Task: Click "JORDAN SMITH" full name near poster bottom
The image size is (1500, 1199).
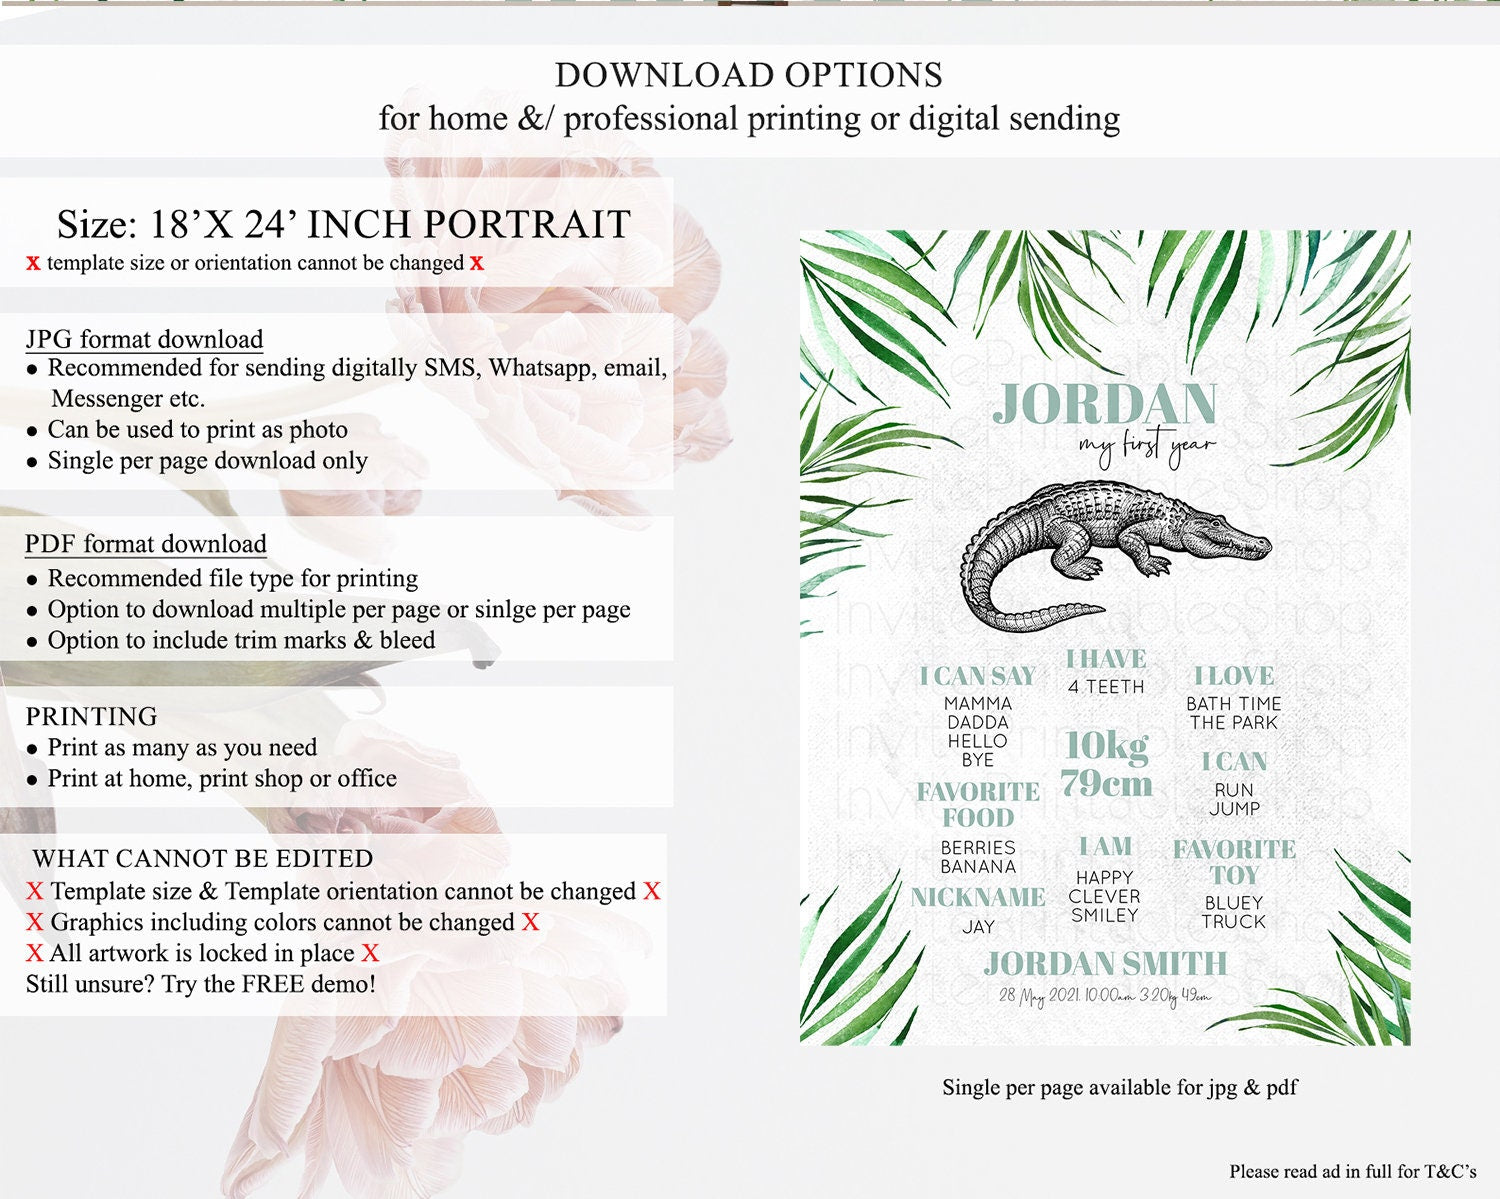Action: [x=1105, y=963]
